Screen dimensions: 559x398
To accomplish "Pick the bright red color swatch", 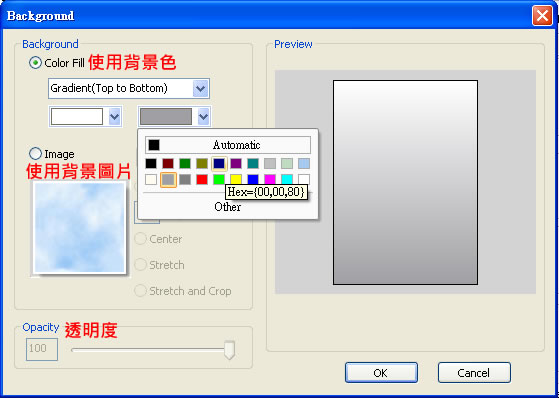I will (x=202, y=179).
